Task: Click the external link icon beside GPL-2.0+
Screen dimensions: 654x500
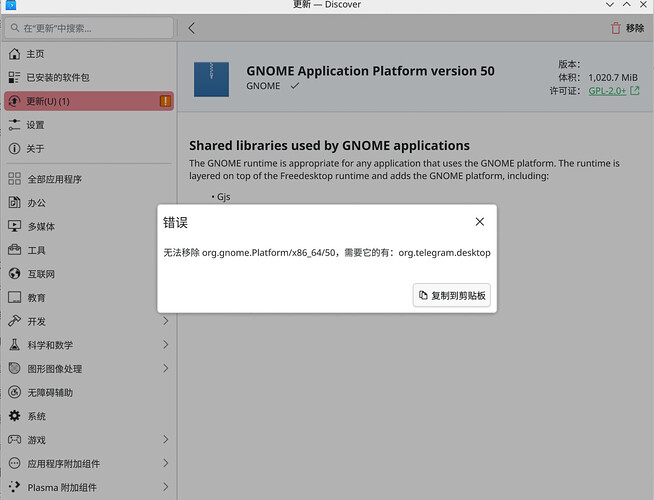Action: (634, 90)
